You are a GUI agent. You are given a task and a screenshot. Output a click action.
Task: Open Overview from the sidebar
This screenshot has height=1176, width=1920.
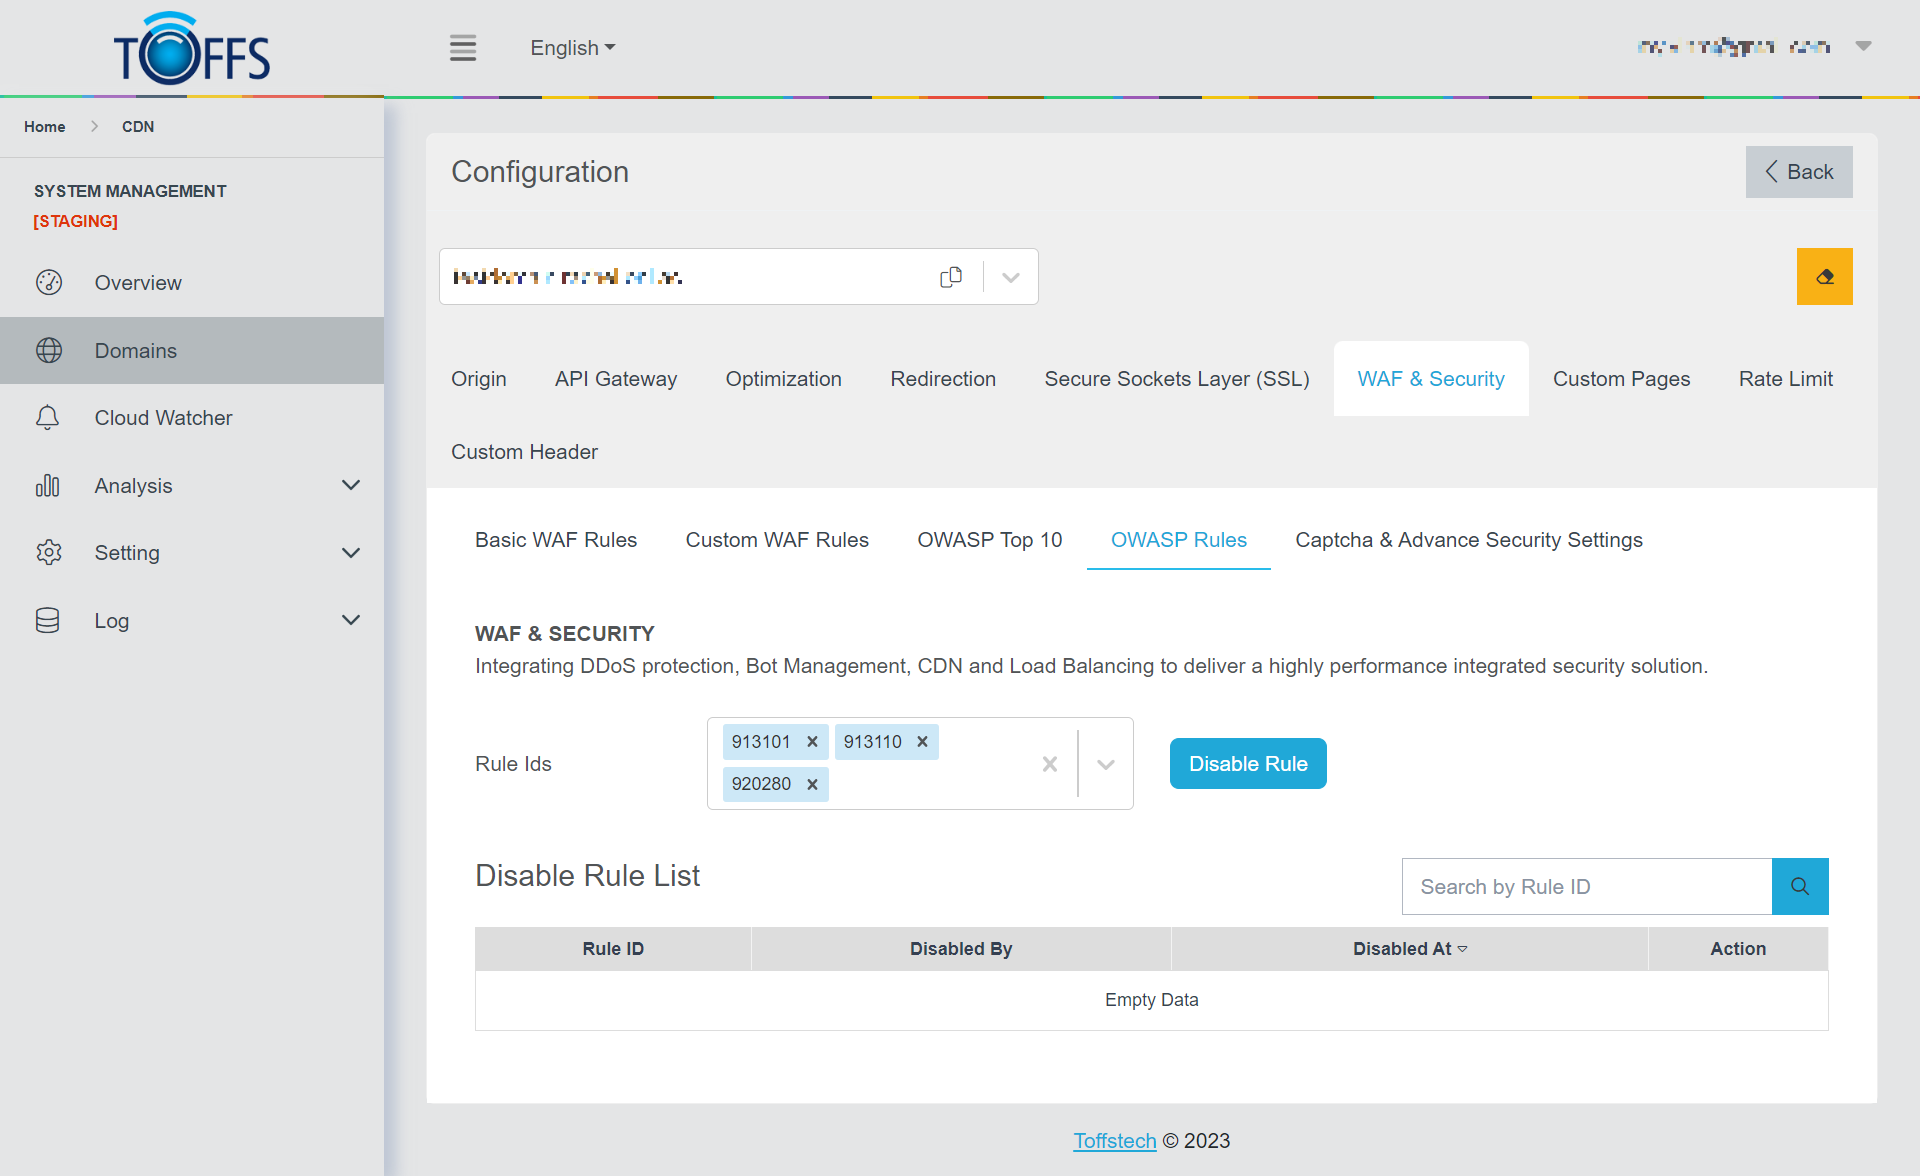(x=138, y=283)
